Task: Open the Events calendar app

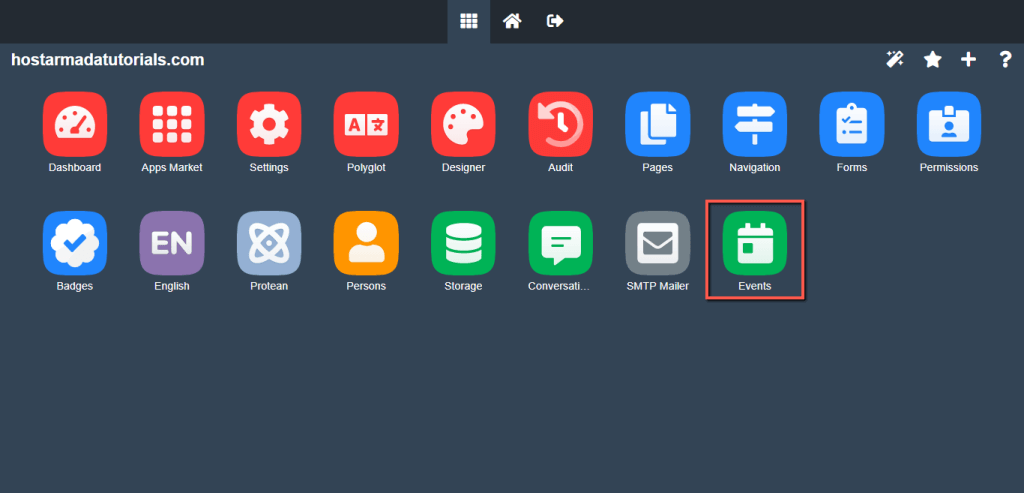Action: click(x=755, y=244)
